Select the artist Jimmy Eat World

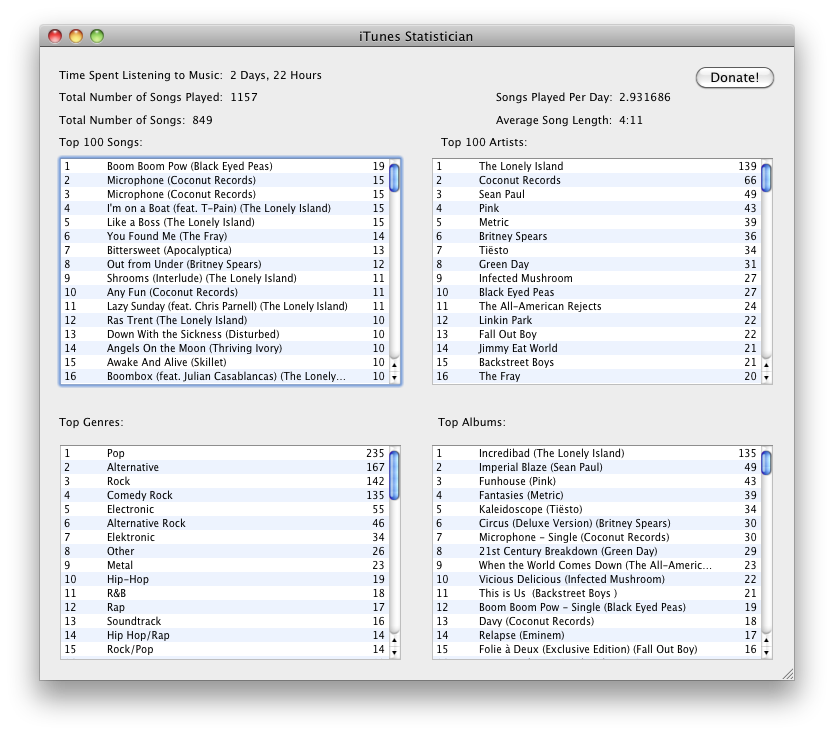(x=597, y=348)
